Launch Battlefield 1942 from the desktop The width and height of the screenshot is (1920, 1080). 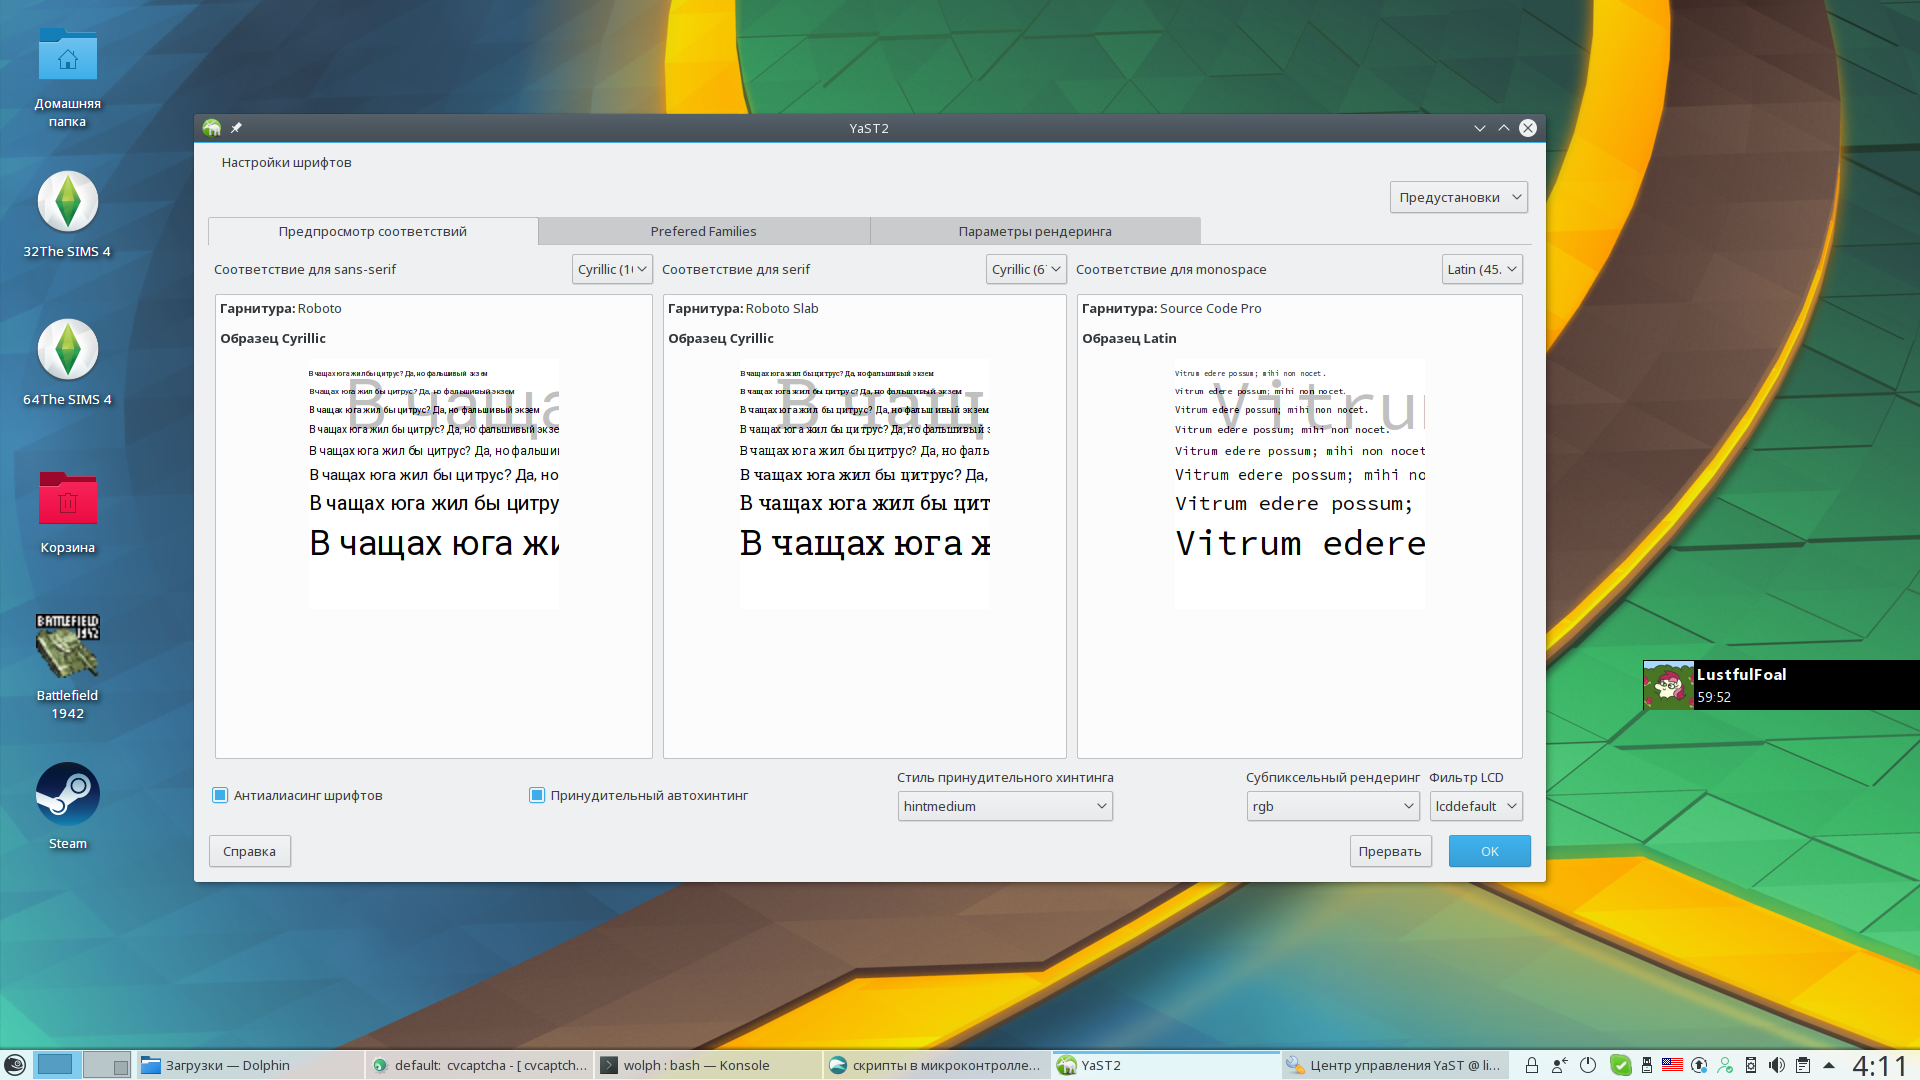tap(68, 666)
